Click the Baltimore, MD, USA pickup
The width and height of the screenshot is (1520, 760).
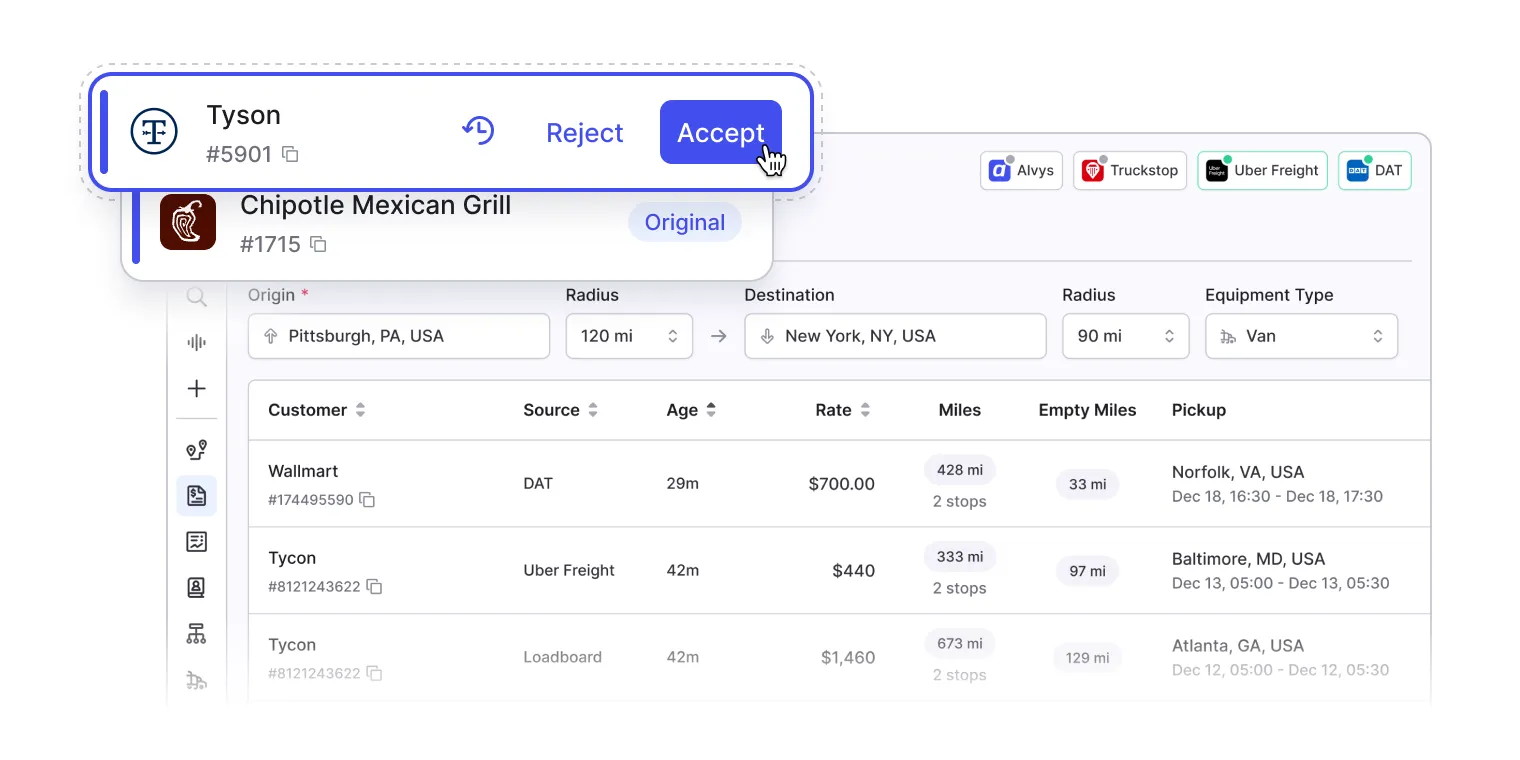point(1248,559)
